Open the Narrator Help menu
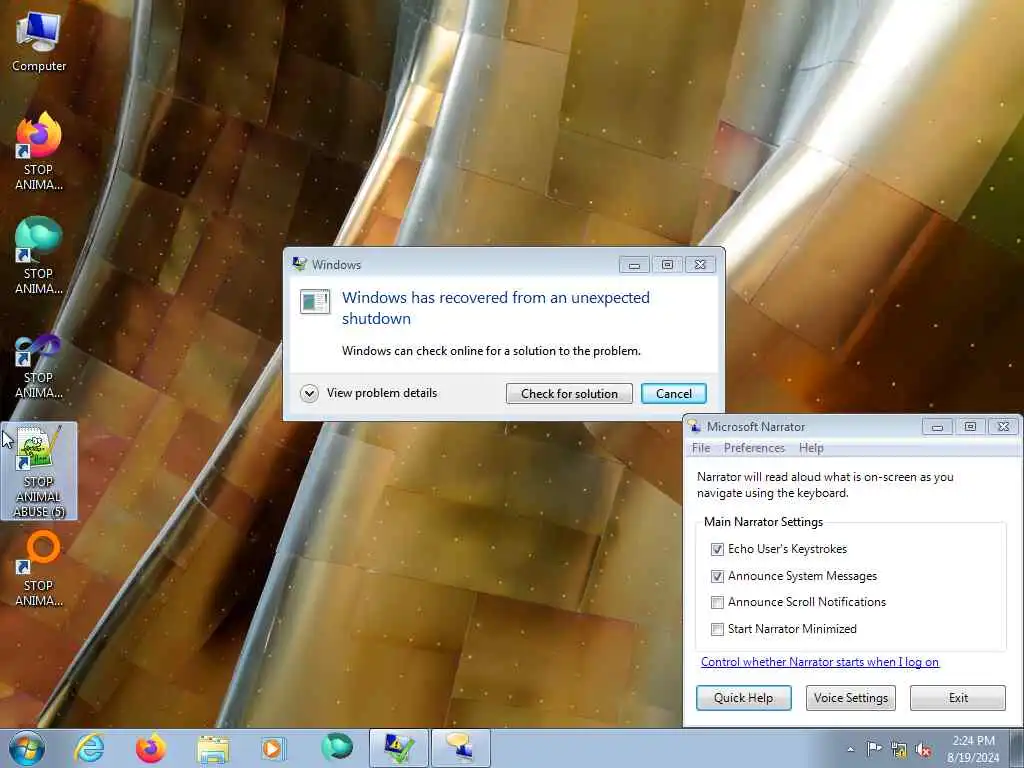This screenshot has height=768, width=1024. (811, 448)
